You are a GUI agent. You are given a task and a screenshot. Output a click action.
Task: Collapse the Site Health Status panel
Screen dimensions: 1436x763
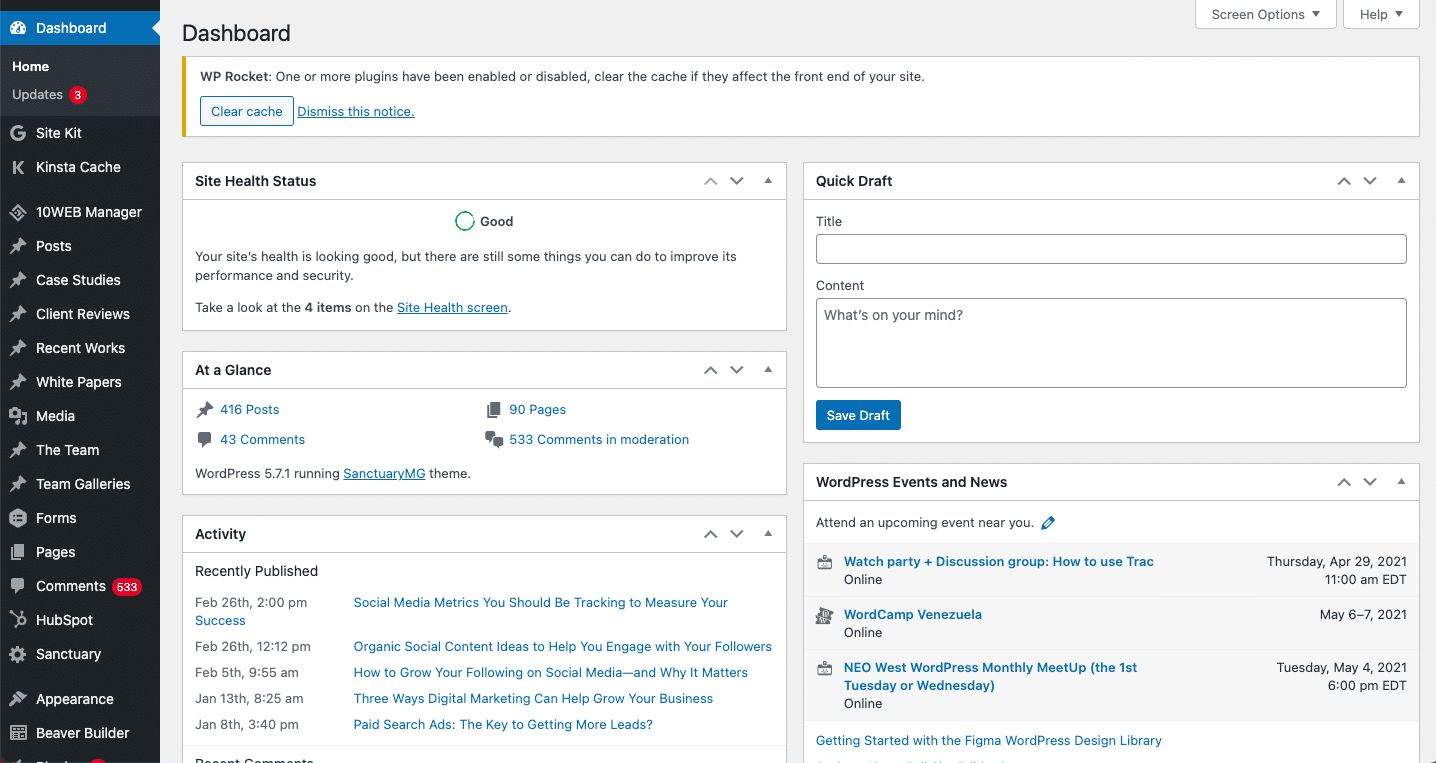[x=768, y=181]
